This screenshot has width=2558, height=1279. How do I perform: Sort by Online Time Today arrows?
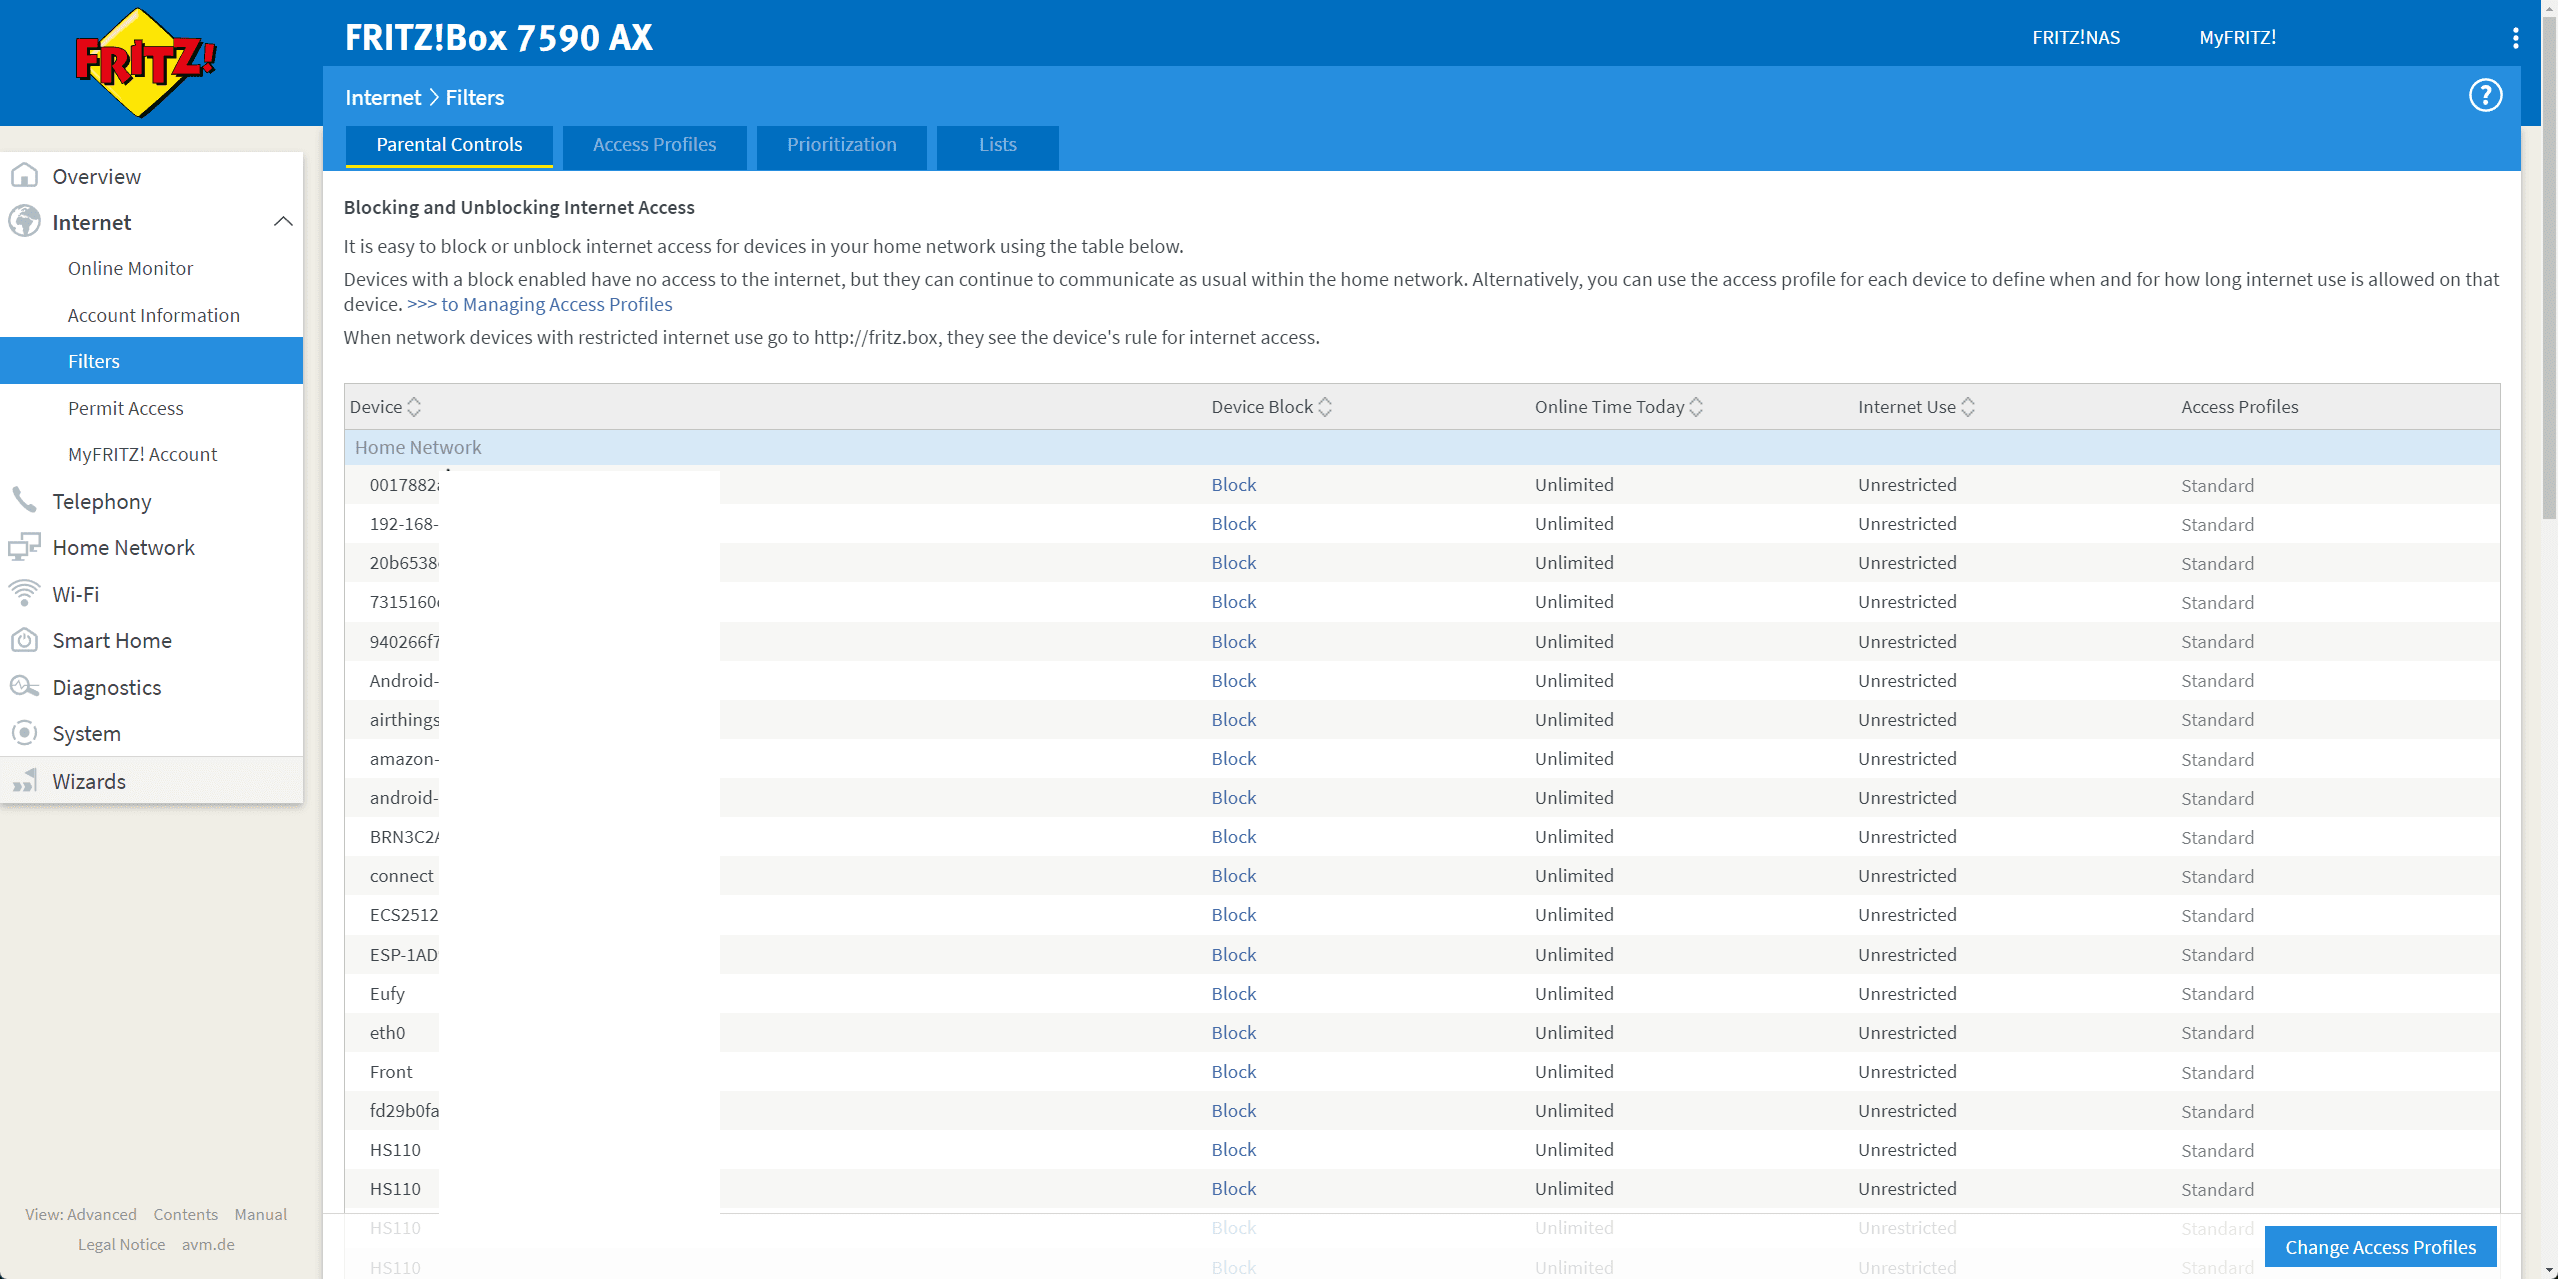pos(1696,407)
